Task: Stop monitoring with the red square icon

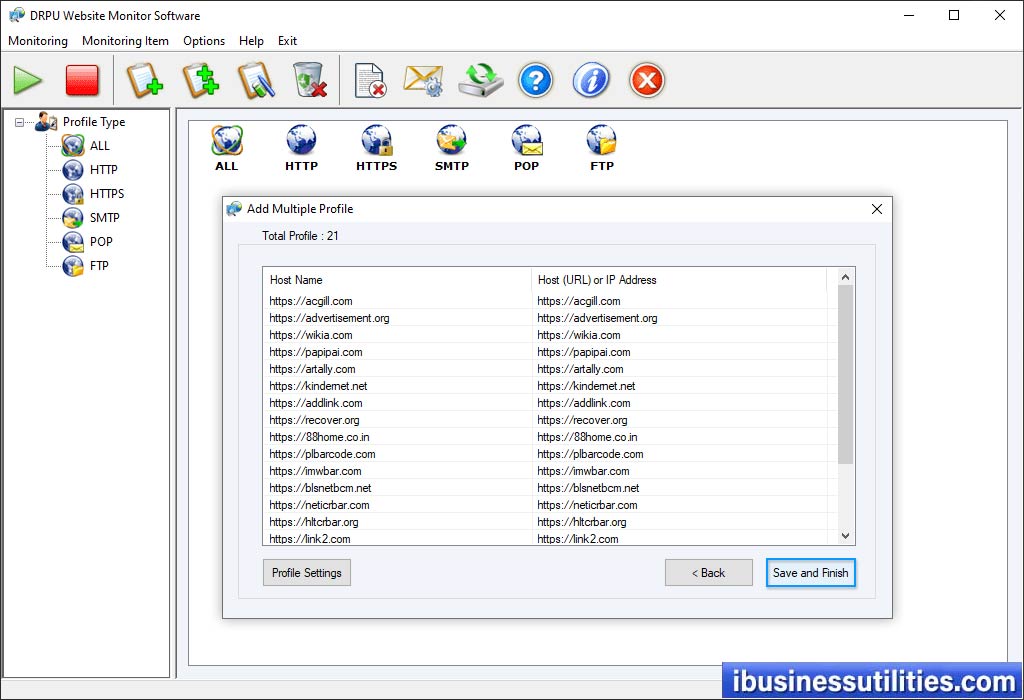Action: coord(82,80)
